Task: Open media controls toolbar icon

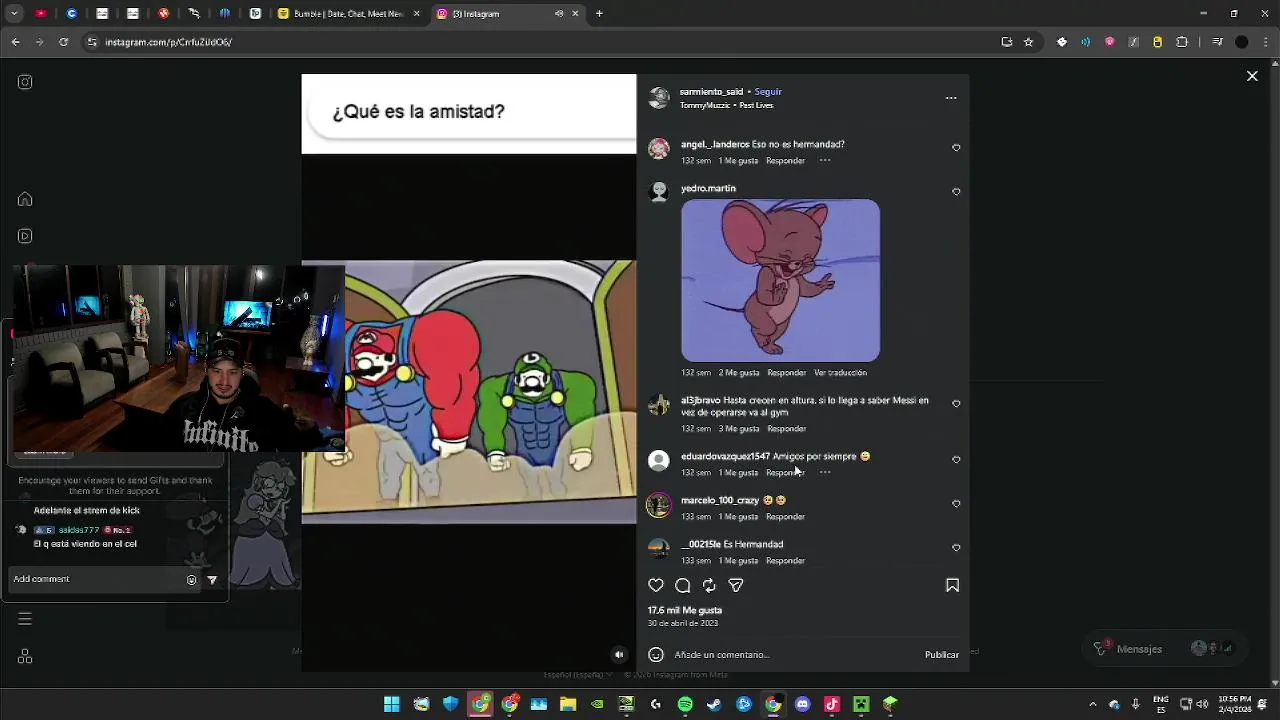Action: [1217, 42]
